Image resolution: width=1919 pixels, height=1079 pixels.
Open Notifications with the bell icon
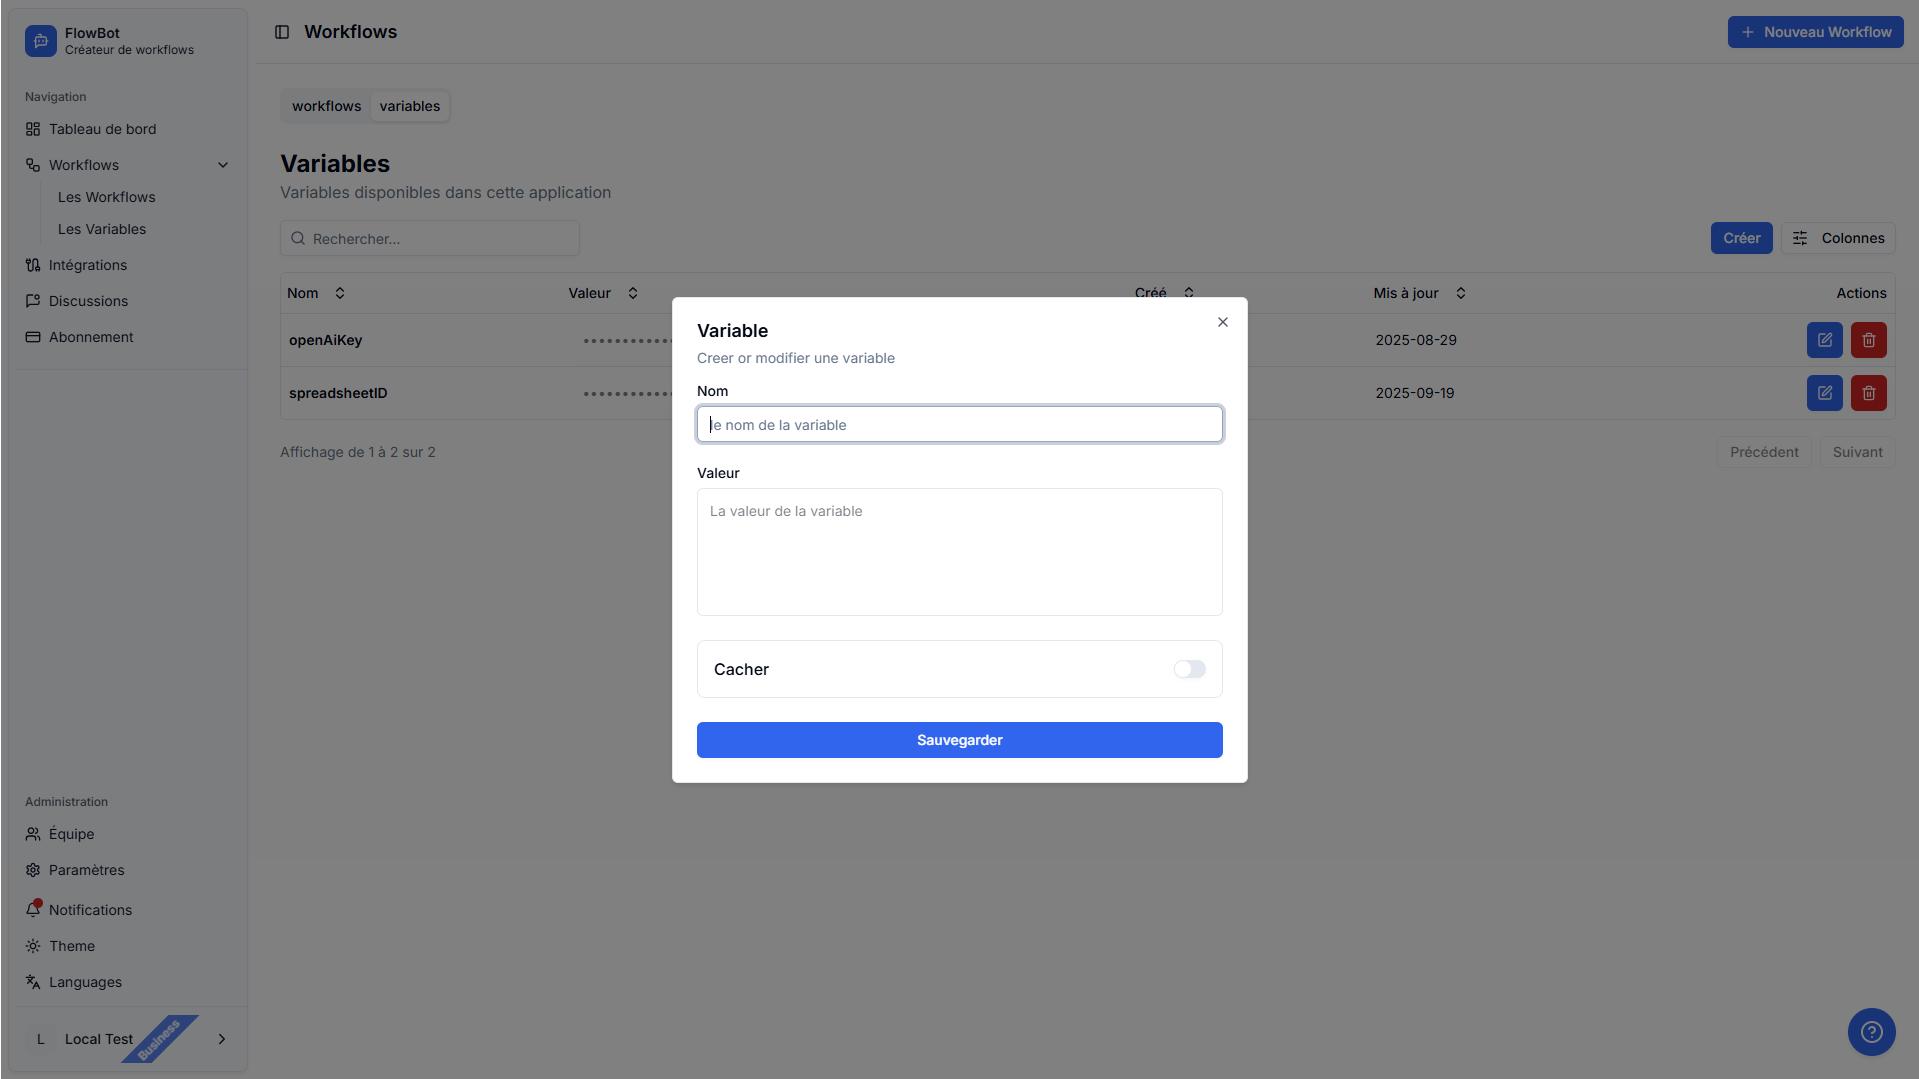coord(34,909)
